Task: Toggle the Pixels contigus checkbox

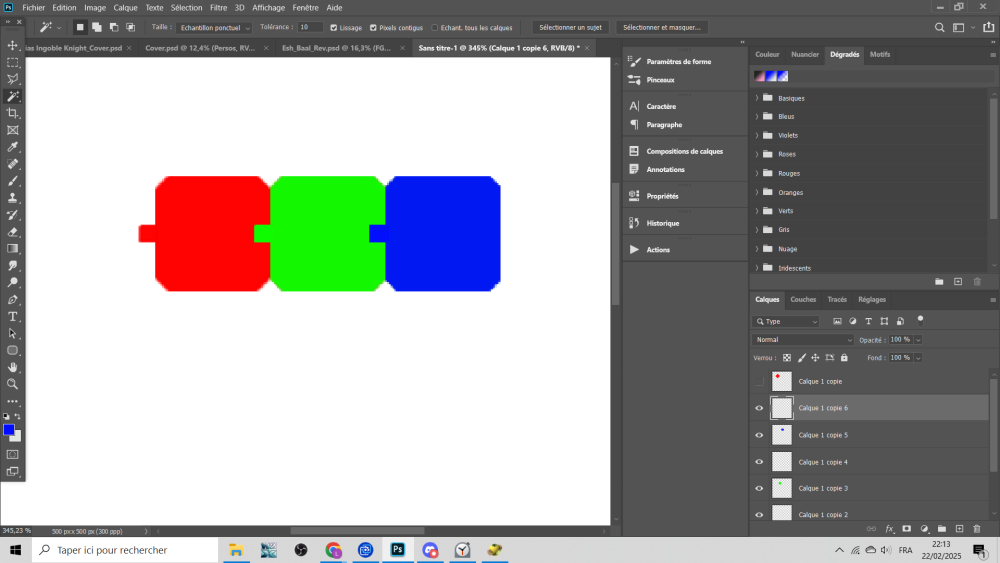Action: (373, 28)
